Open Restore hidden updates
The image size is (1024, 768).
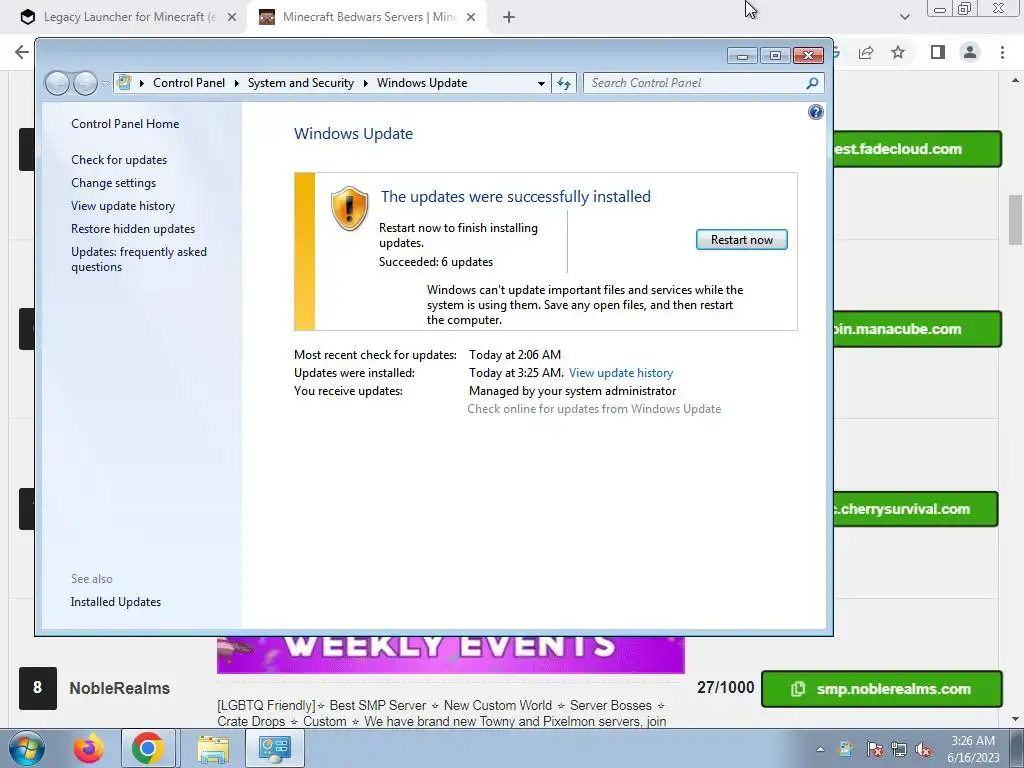click(133, 229)
